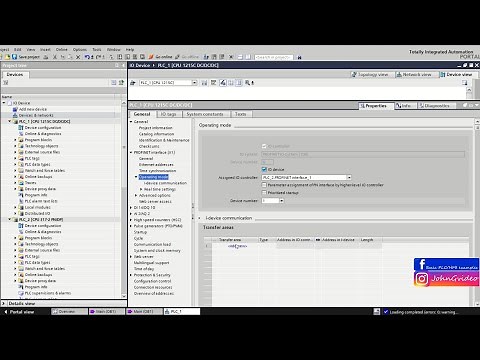Click the Device configuration icon under PLC_2
480x360 pixels.
pyautogui.click(x=21, y=226)
